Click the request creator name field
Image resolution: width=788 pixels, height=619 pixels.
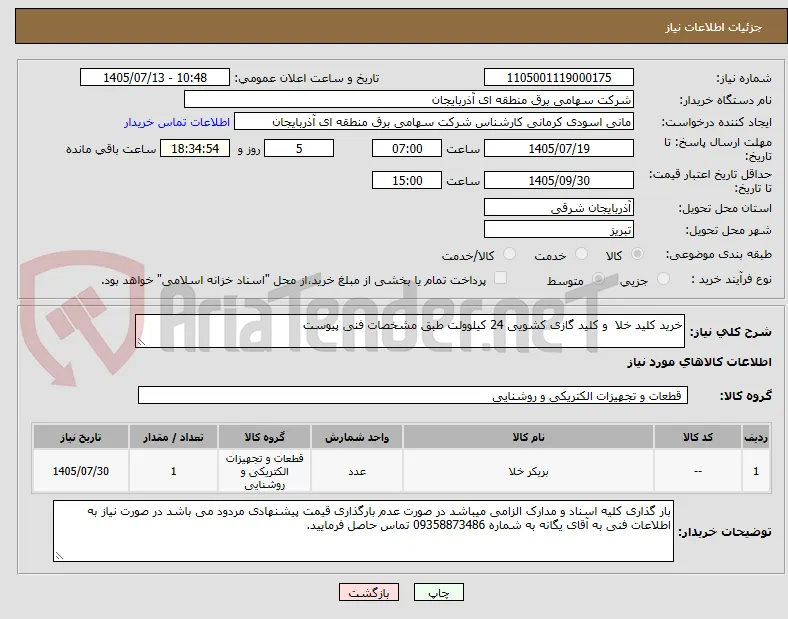coord(434,122)
